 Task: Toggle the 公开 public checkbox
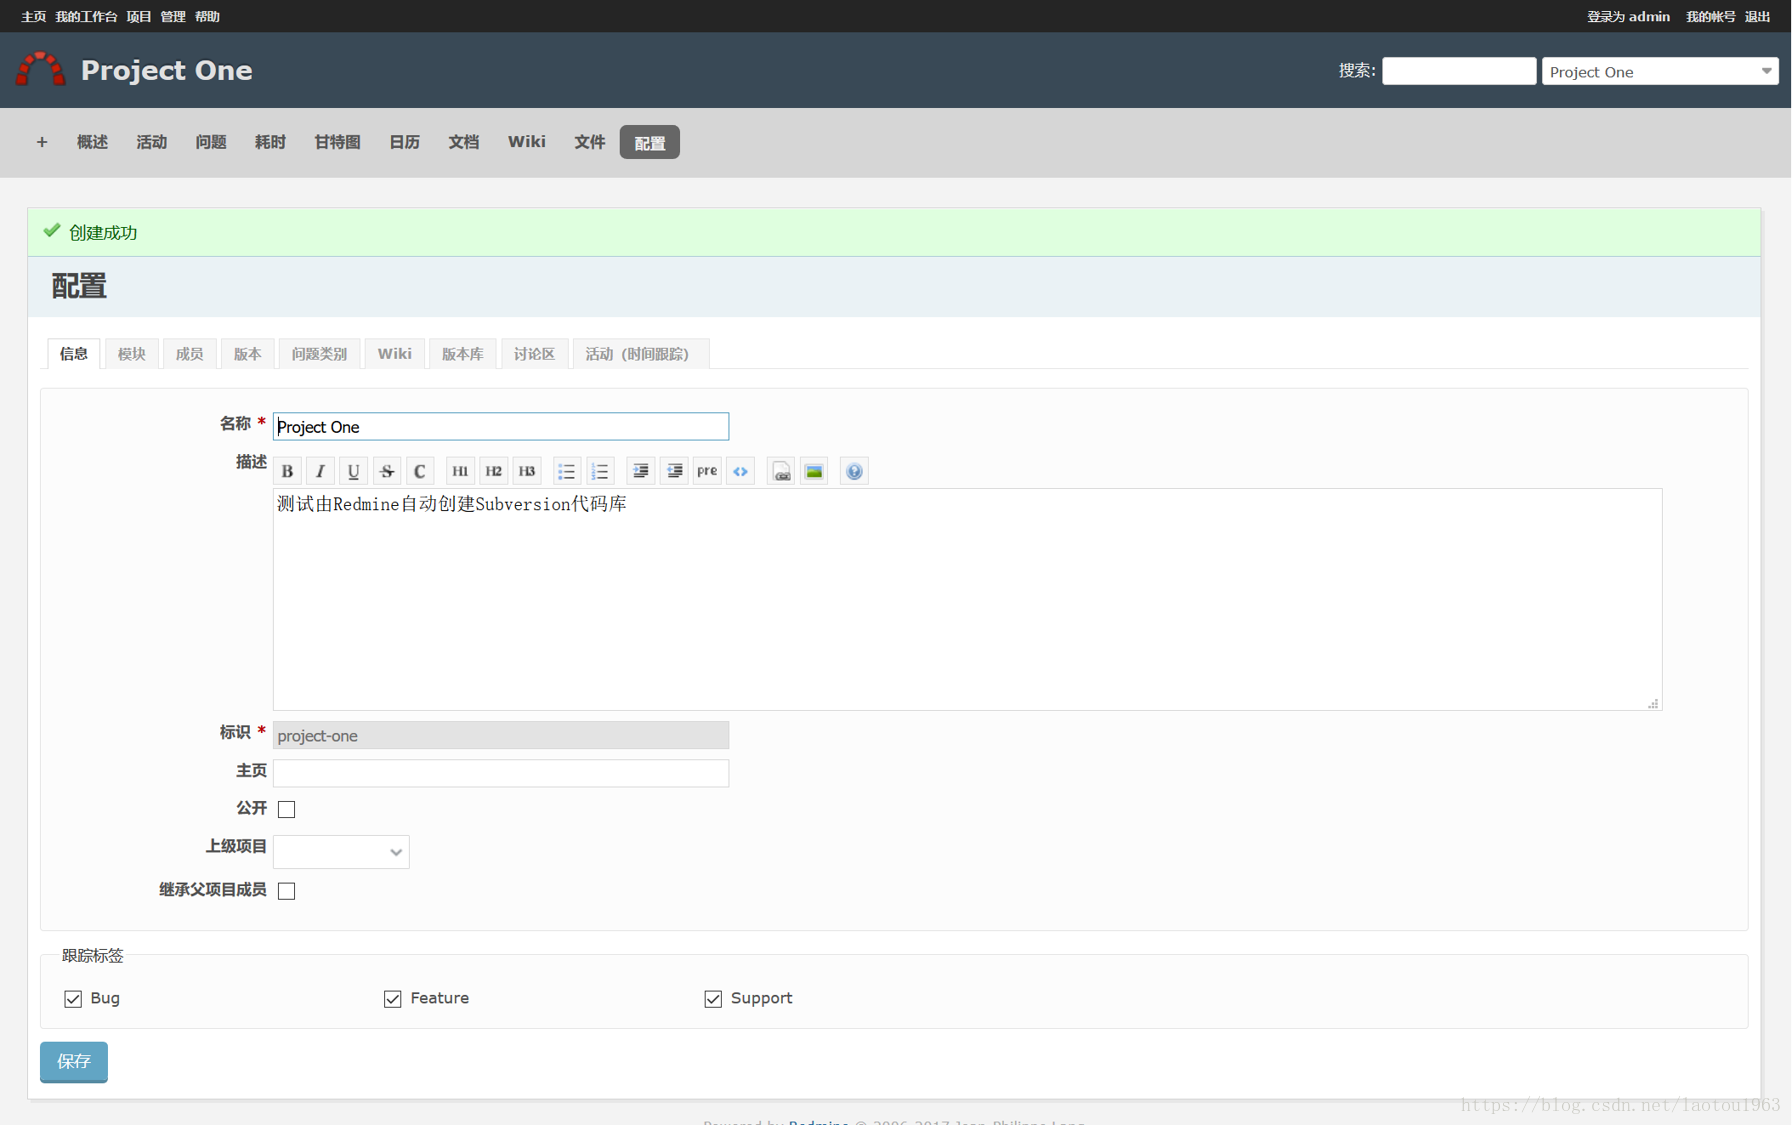pos(286,809)
